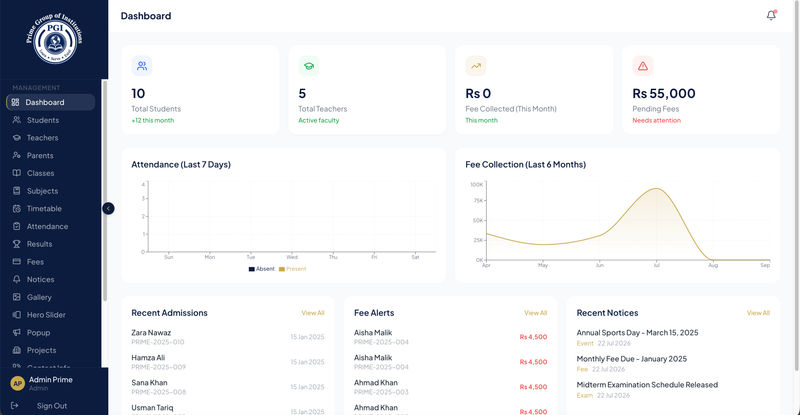Collapse the sidebar with the chevron button
The width and height of the screenshot is (800, 415).
pos(108,208)
